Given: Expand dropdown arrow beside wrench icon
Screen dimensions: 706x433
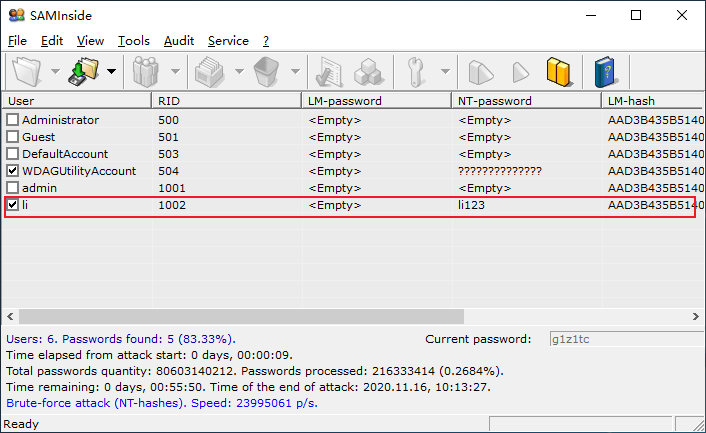Looking at the screenshot, I should pyautogui.click(x=445, y=71).
